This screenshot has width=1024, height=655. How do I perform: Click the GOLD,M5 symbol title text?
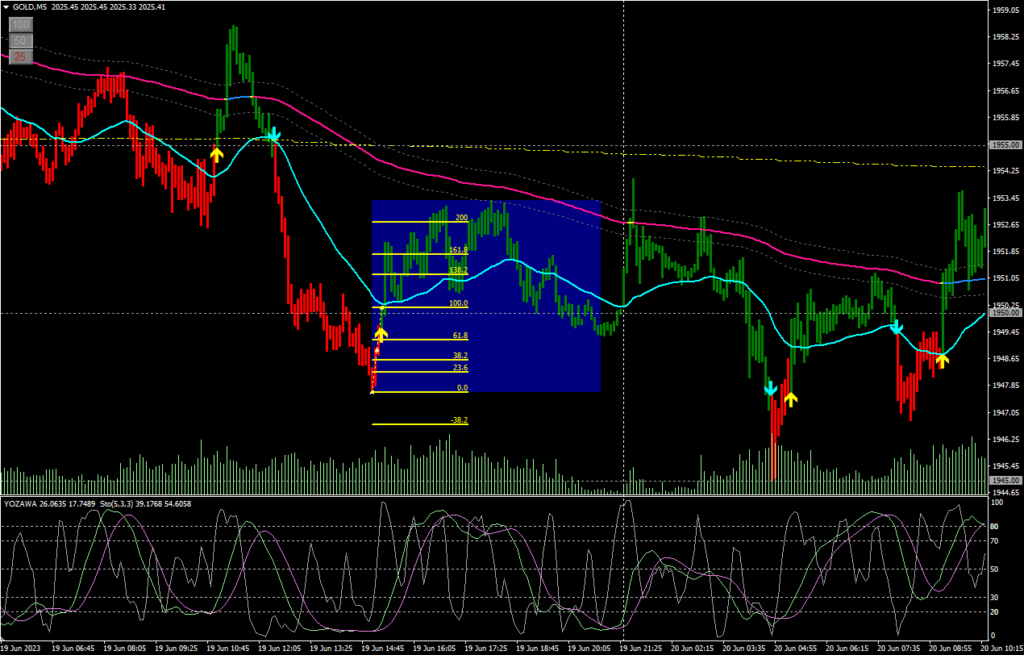click(30, 7)
